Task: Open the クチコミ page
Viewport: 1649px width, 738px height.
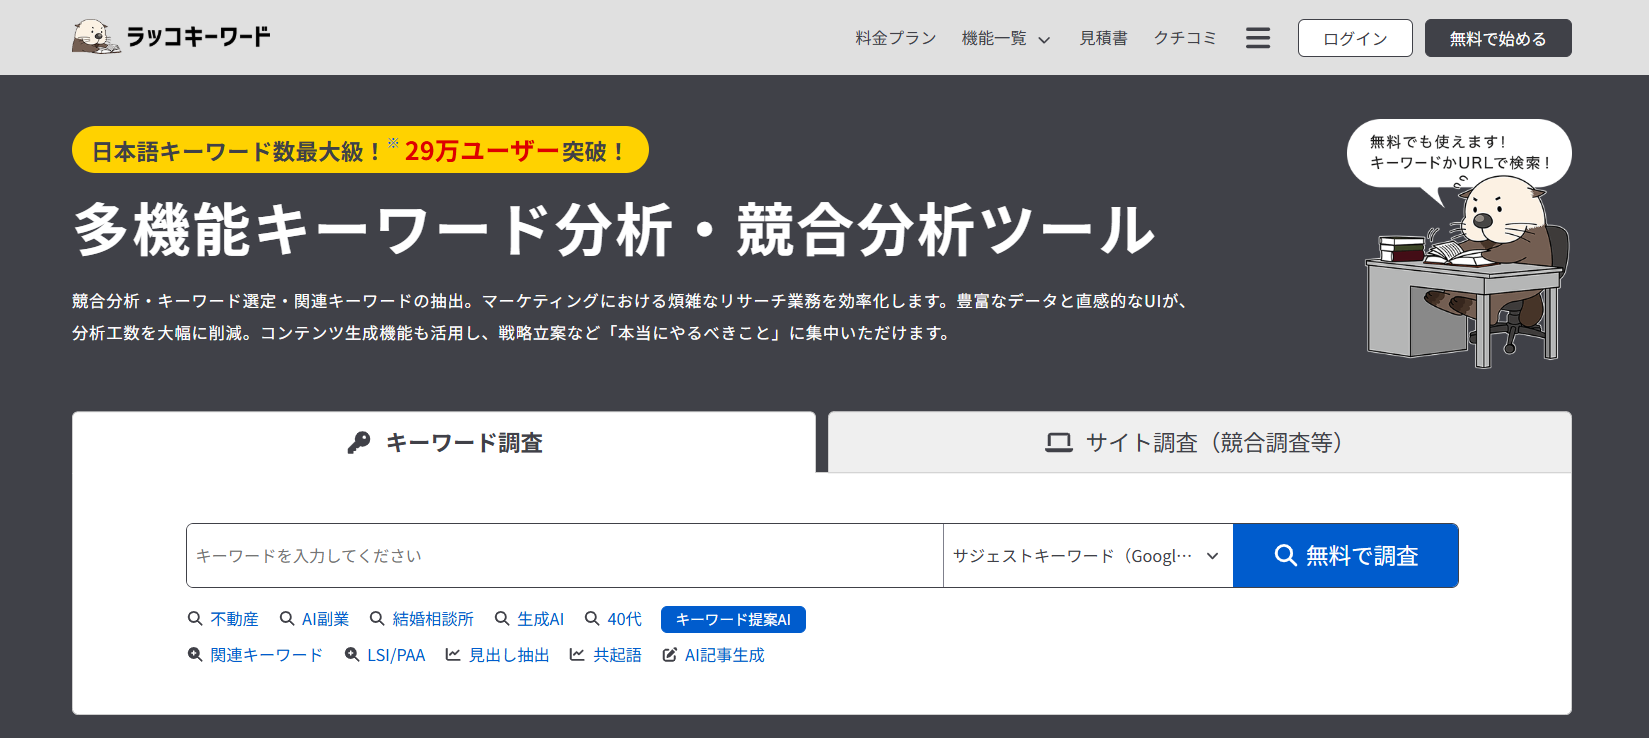Action: pyautogui.click(x=1185, y=38)
